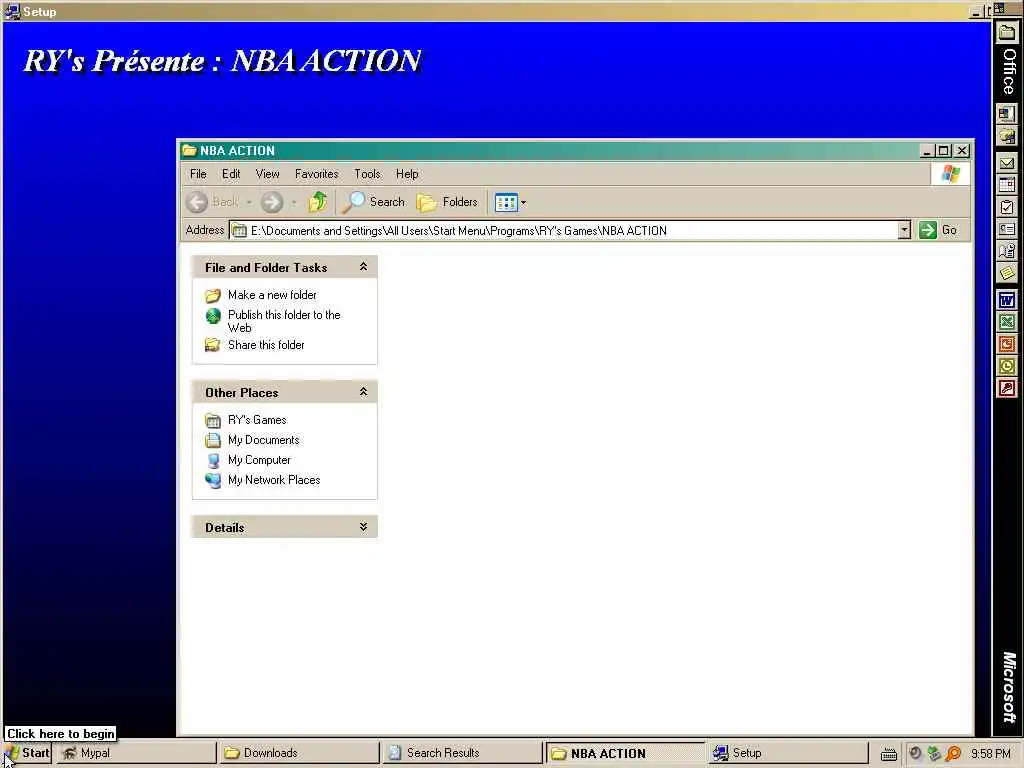
Task: Click the New Note yellow sticky icon
Action: point(1007,273)
